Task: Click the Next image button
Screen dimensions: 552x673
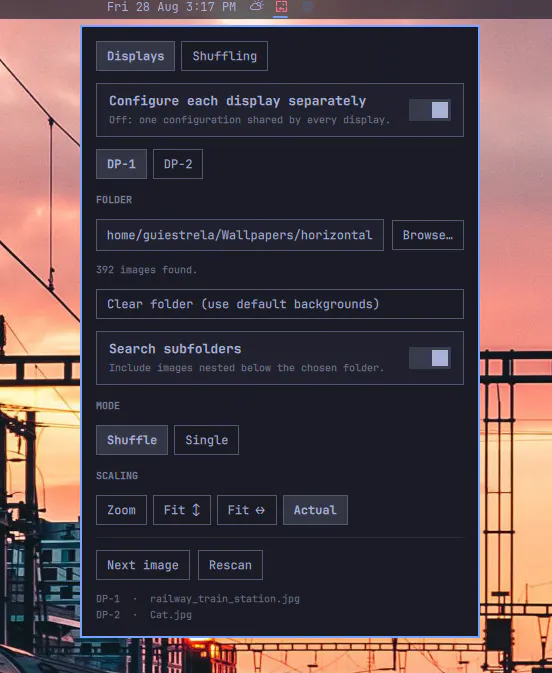Action: (x=143, y=565)
